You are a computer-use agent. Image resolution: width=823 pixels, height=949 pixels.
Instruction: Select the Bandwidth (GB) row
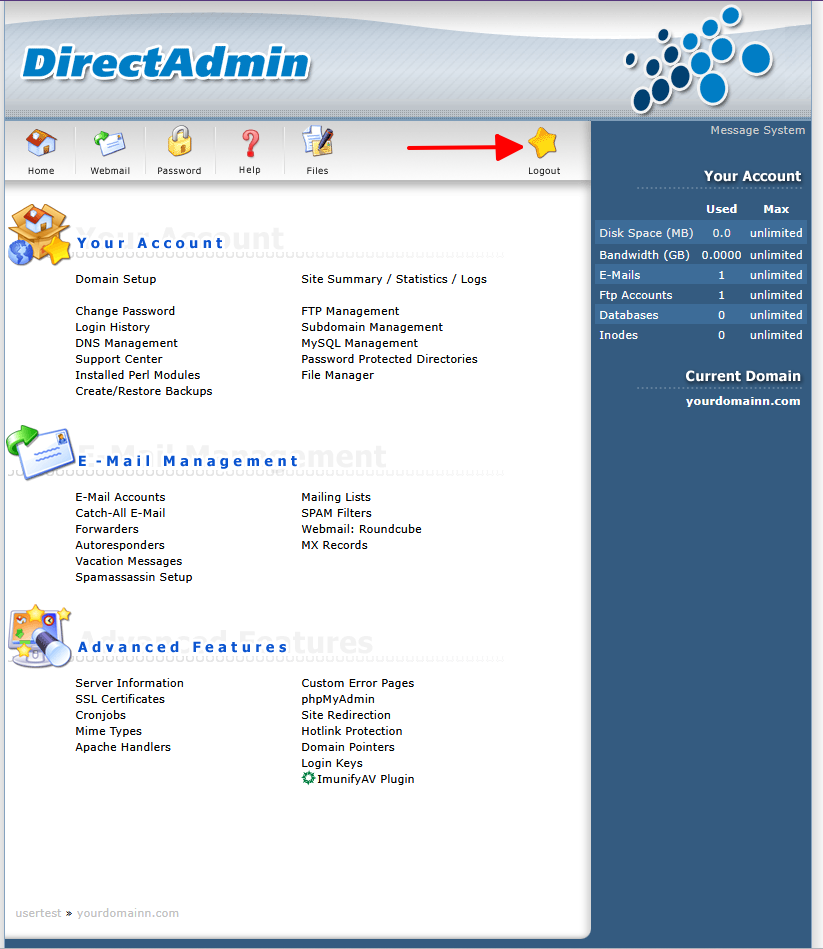(x=701, y=255)
